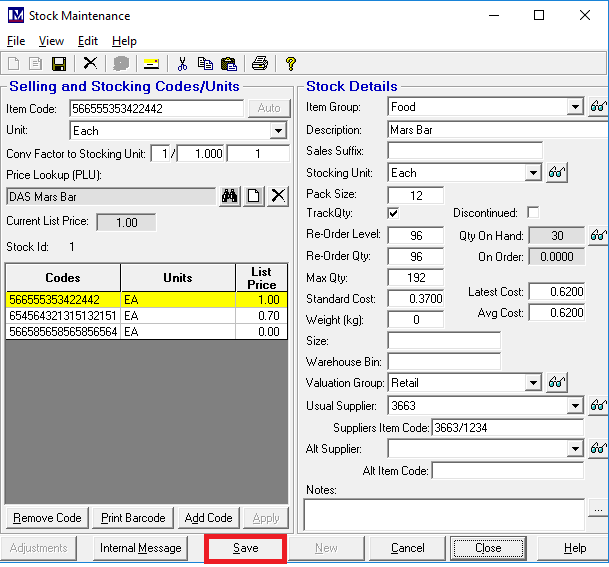Image resolution: width=609 pixels, height=567 pixels.
Task: Toggle the TrackQty checkbox
Action: pos(393,213)
